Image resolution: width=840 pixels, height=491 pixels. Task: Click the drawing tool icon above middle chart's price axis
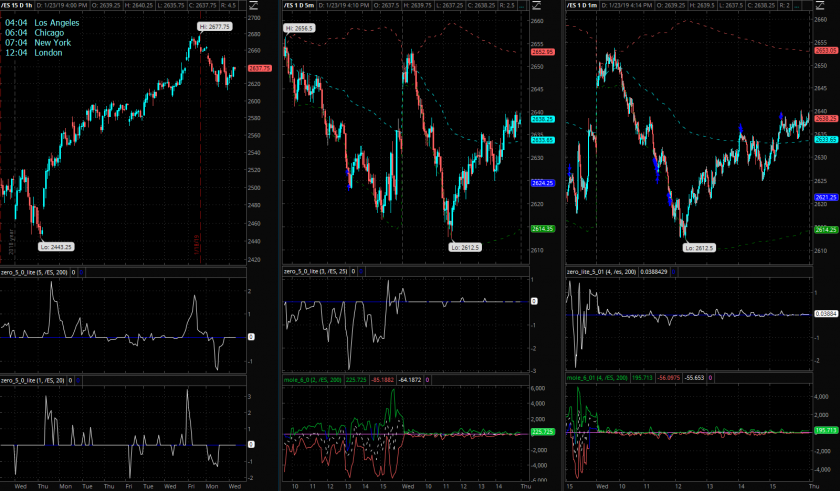pyautogui.click(x=535, y=5)
